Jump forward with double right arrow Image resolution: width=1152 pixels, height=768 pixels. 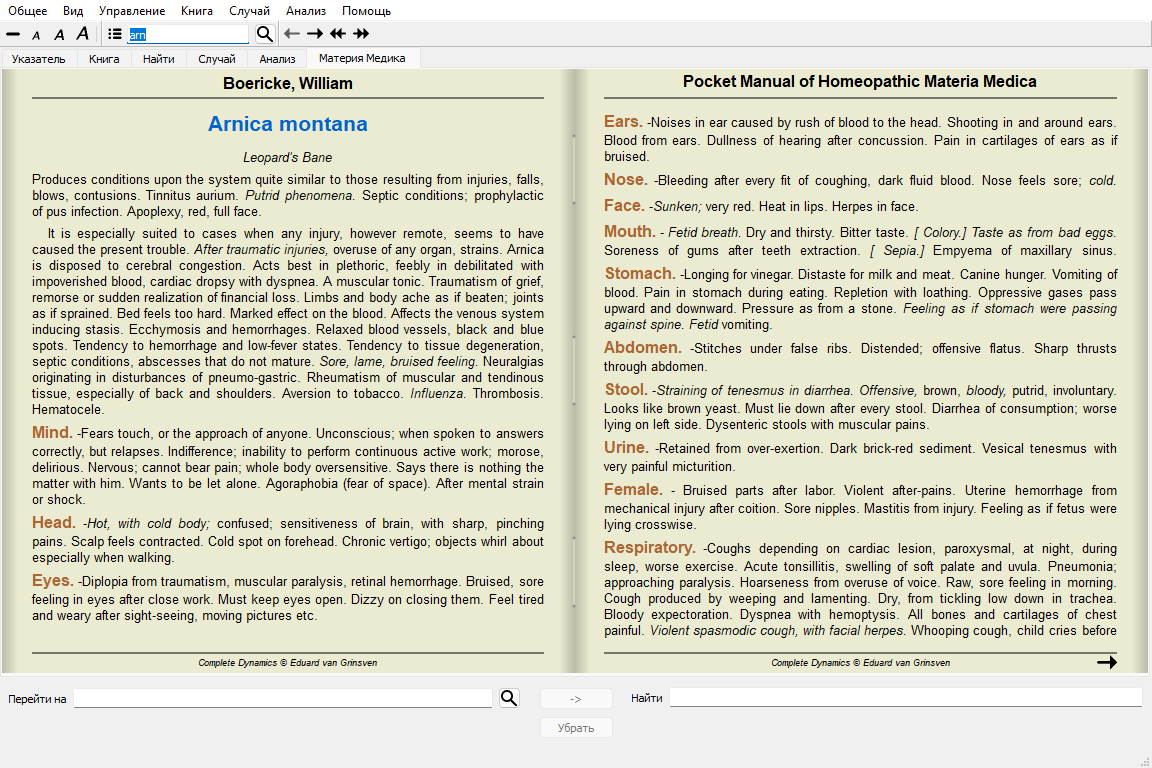coord(361,34)
